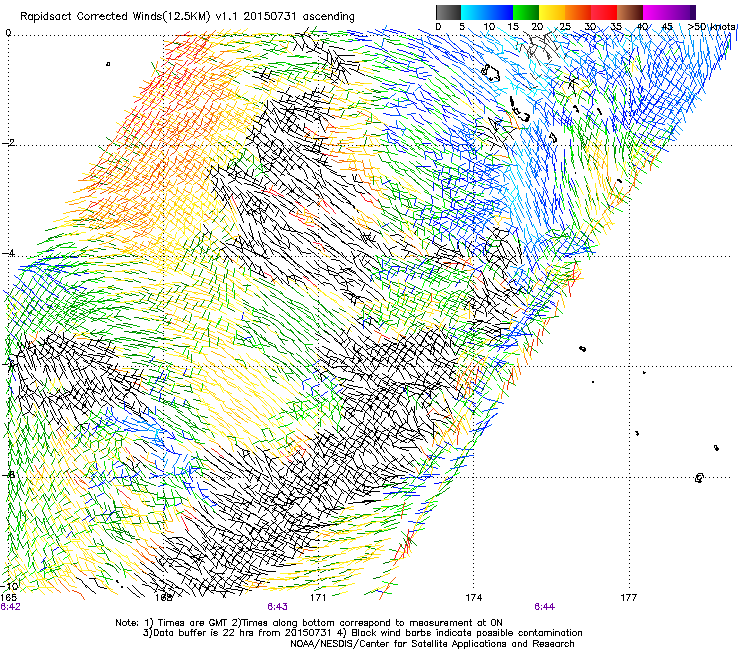740x650 pixels.
Task: Click the cyan 5–10 knots color segment
Action: (x=474, y=12)
